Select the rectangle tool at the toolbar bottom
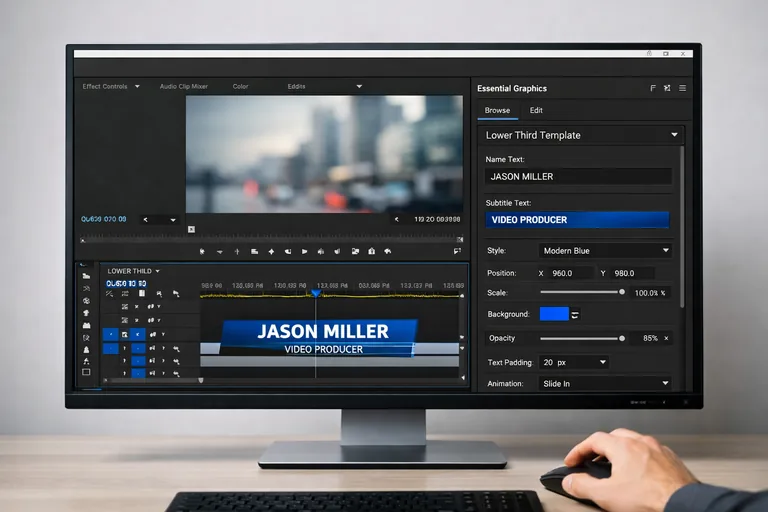This screenshot has height=512, width=768. 86,372
